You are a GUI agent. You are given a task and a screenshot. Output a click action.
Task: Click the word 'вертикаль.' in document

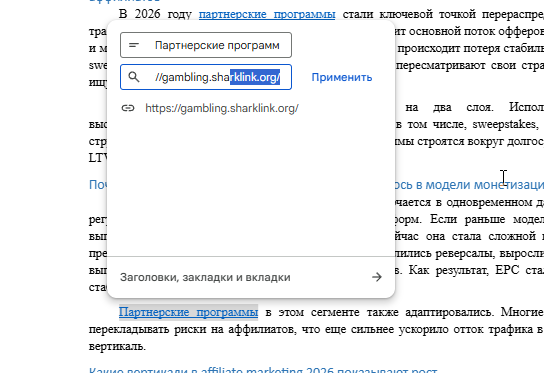117,346
